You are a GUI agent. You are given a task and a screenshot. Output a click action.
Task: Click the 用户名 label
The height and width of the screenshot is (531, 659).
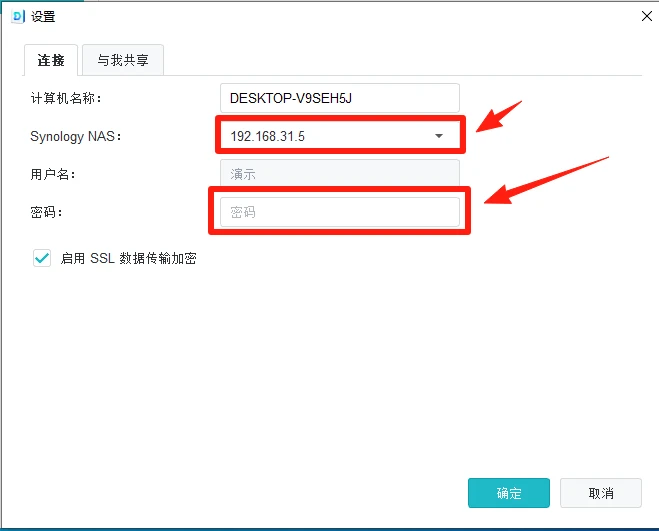pos(53,174)
